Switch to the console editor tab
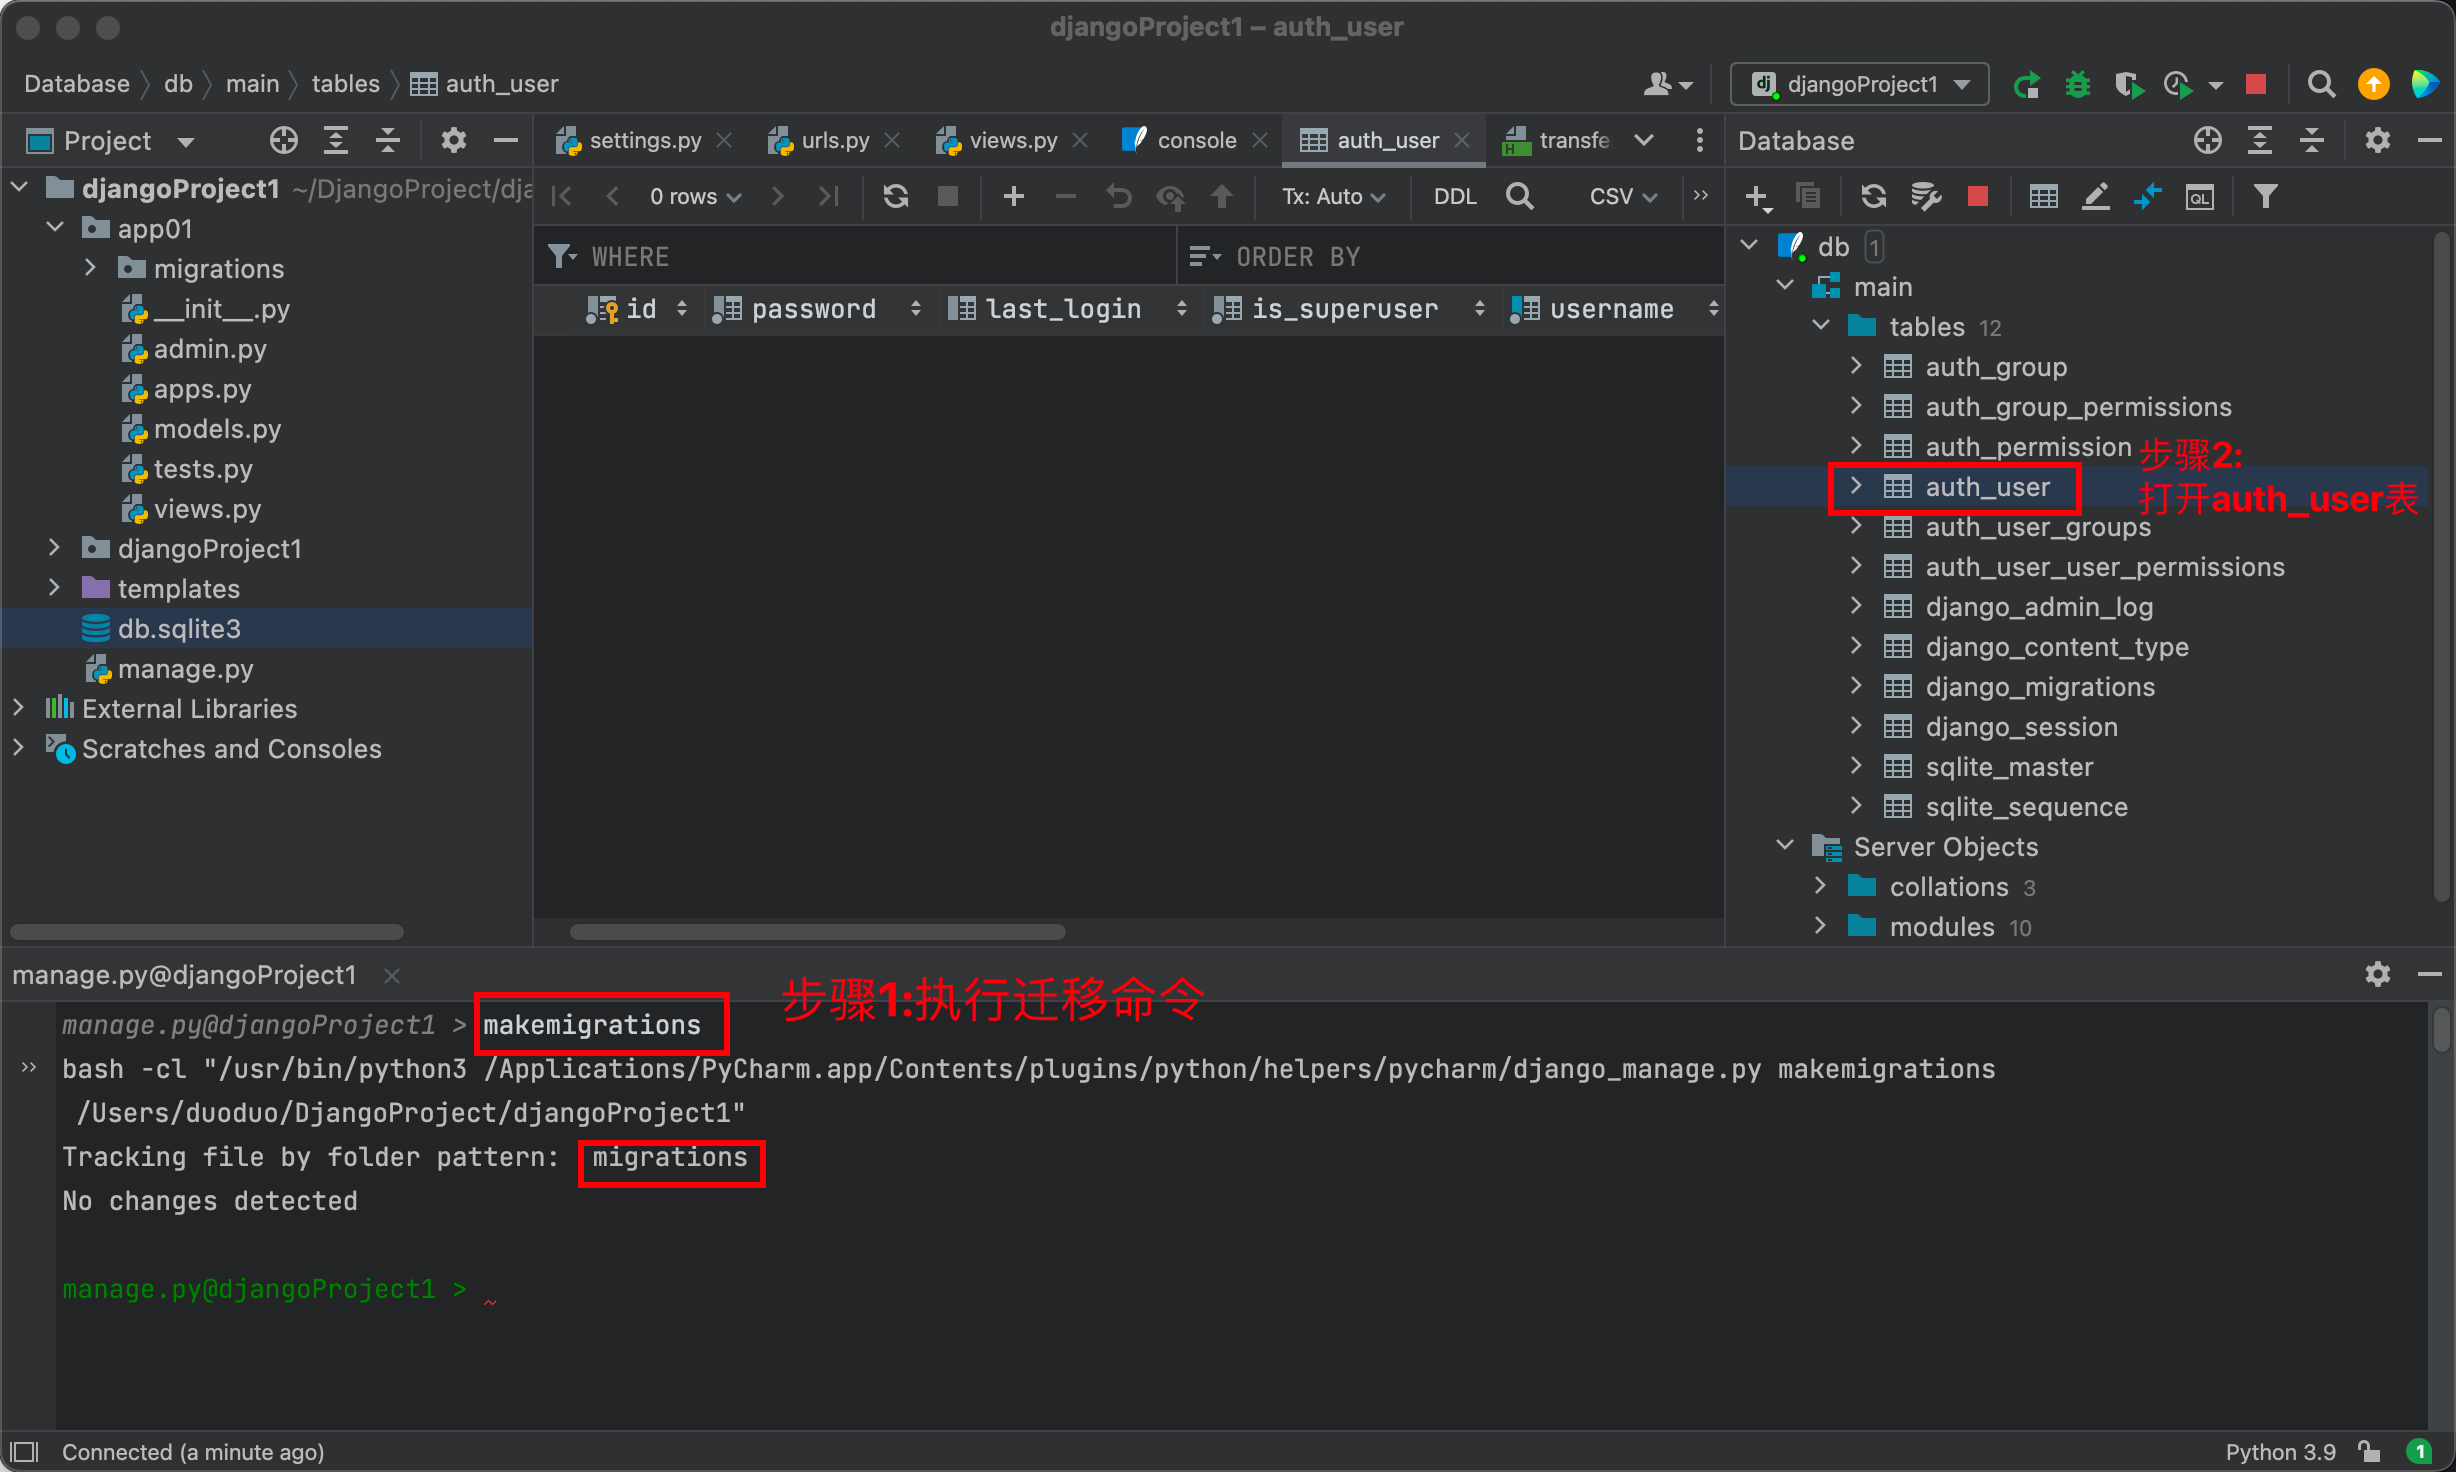Viewport: 2456px width, 1472px height. coord(1195,141)
